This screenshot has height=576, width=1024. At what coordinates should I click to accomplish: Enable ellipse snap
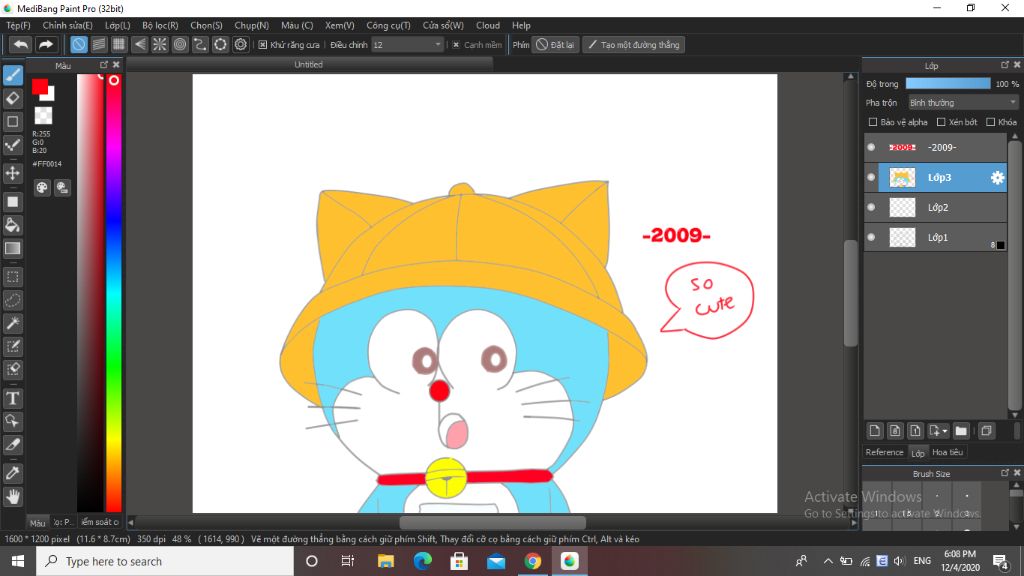point(220,44)
